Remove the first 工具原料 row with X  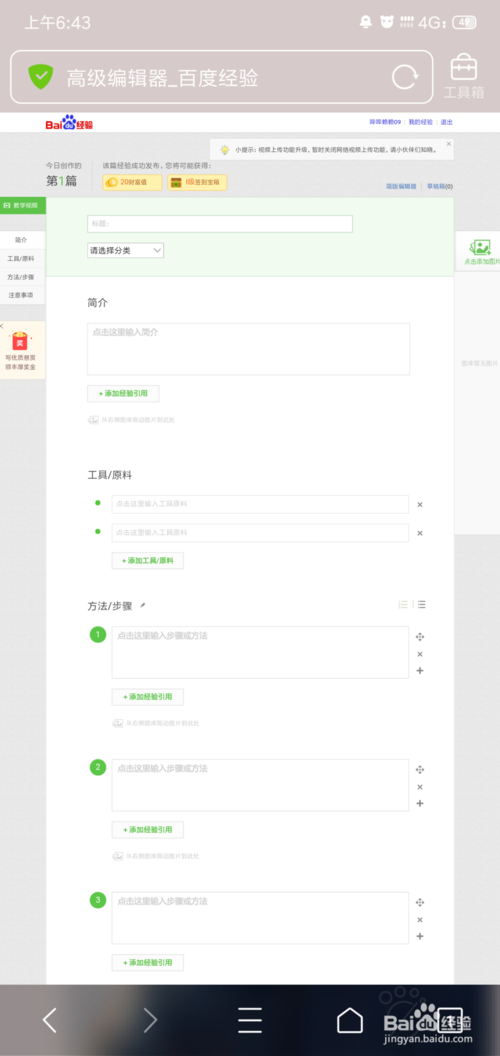(420, 504)
